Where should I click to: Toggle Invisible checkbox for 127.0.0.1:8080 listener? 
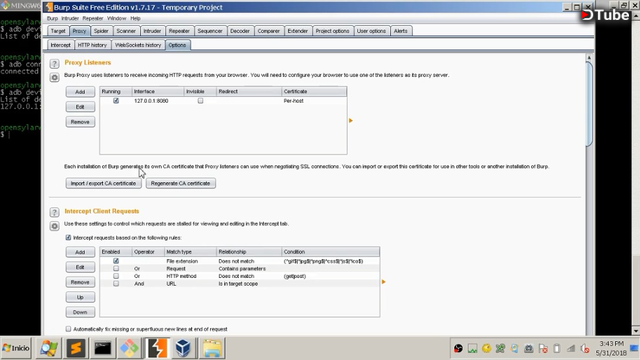200,101
